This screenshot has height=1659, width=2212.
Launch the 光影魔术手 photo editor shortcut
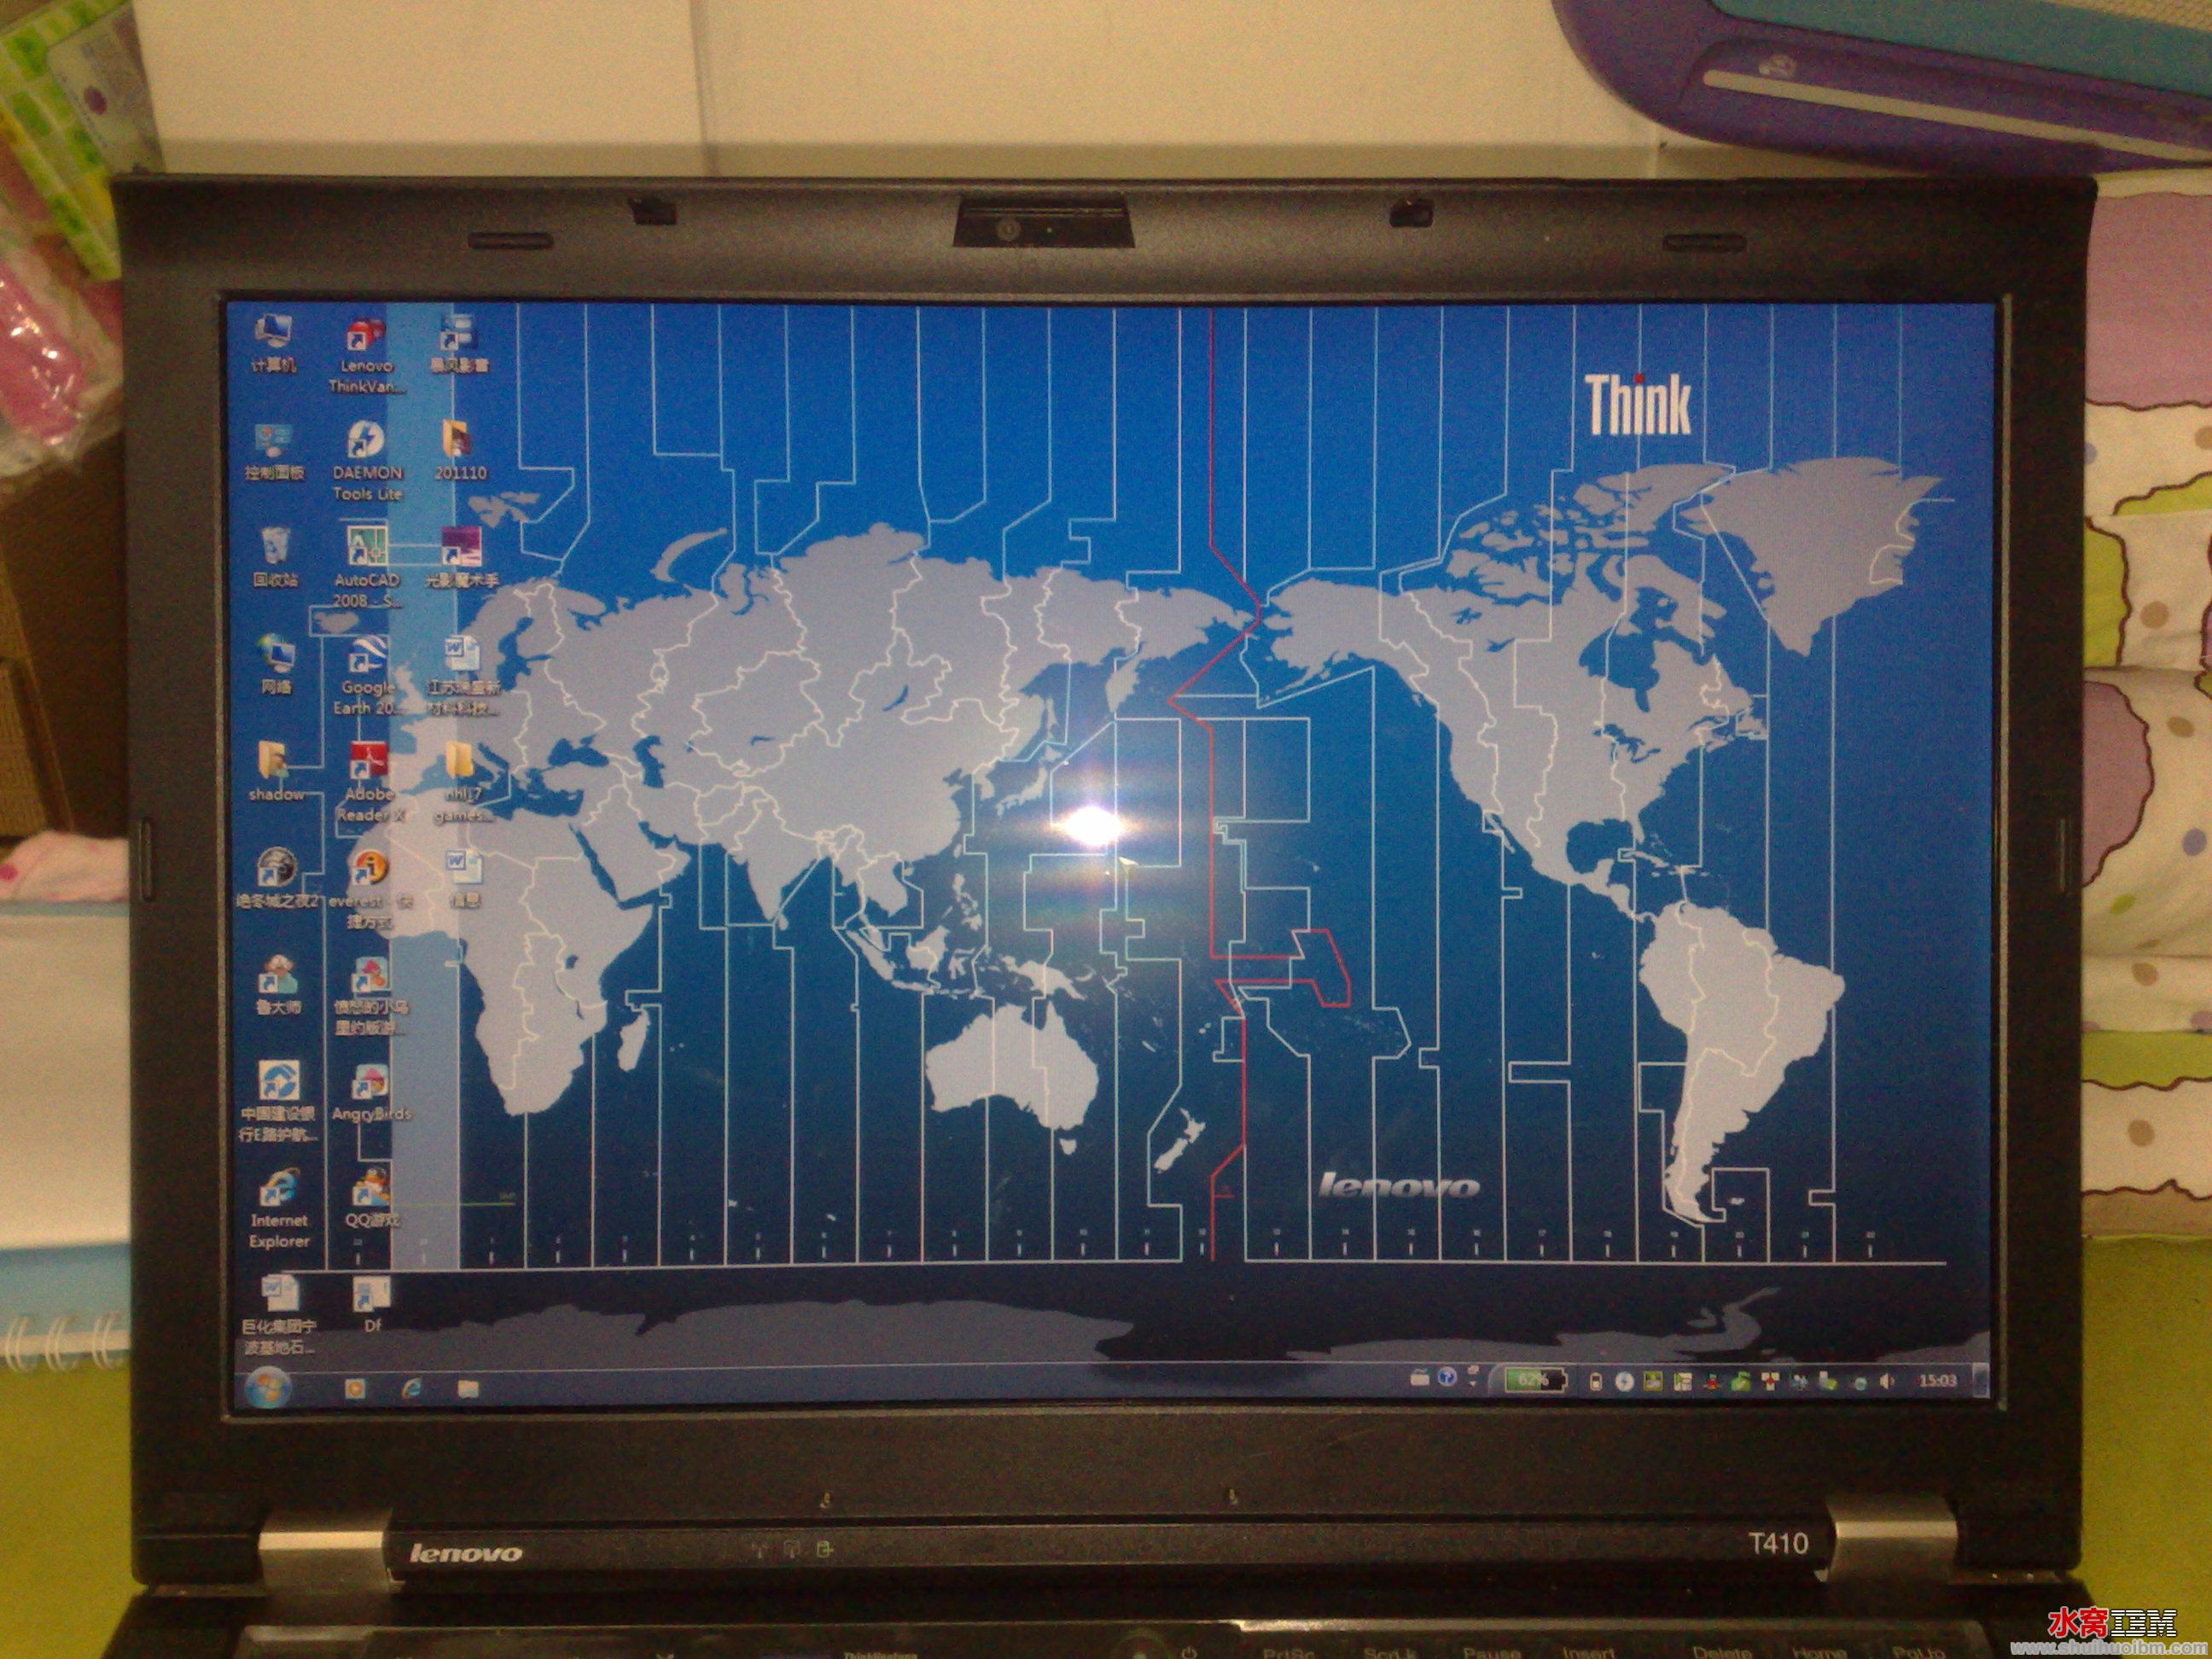[x=461, y=557]
